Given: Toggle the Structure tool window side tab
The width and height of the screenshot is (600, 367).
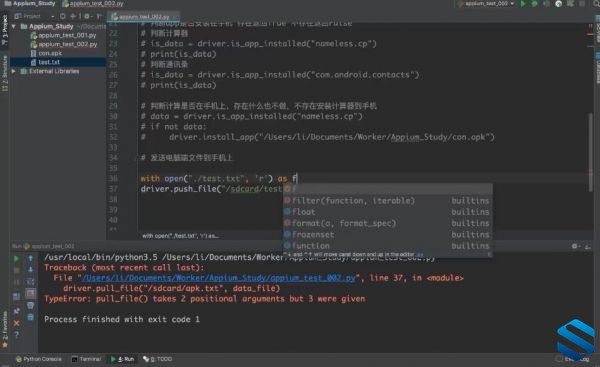Looking at the screenshot, I should pyautogui.click(x=5, y=73).
